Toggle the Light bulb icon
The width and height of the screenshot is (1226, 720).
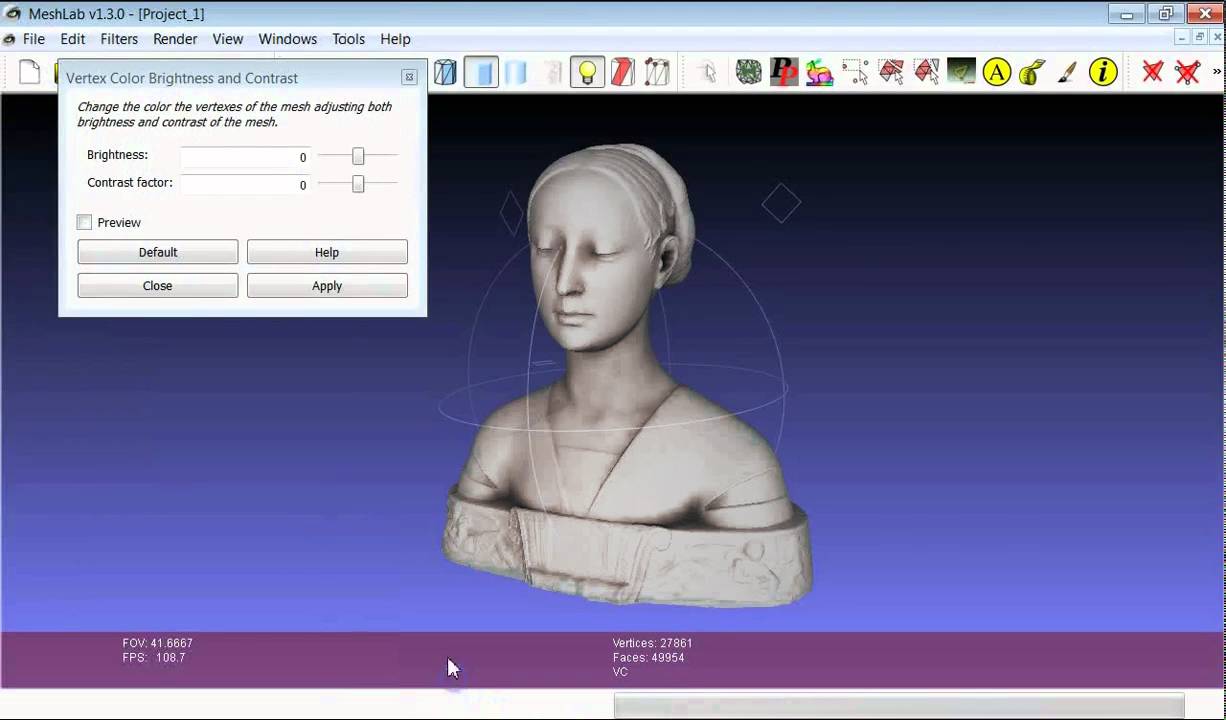click(587, 72)
